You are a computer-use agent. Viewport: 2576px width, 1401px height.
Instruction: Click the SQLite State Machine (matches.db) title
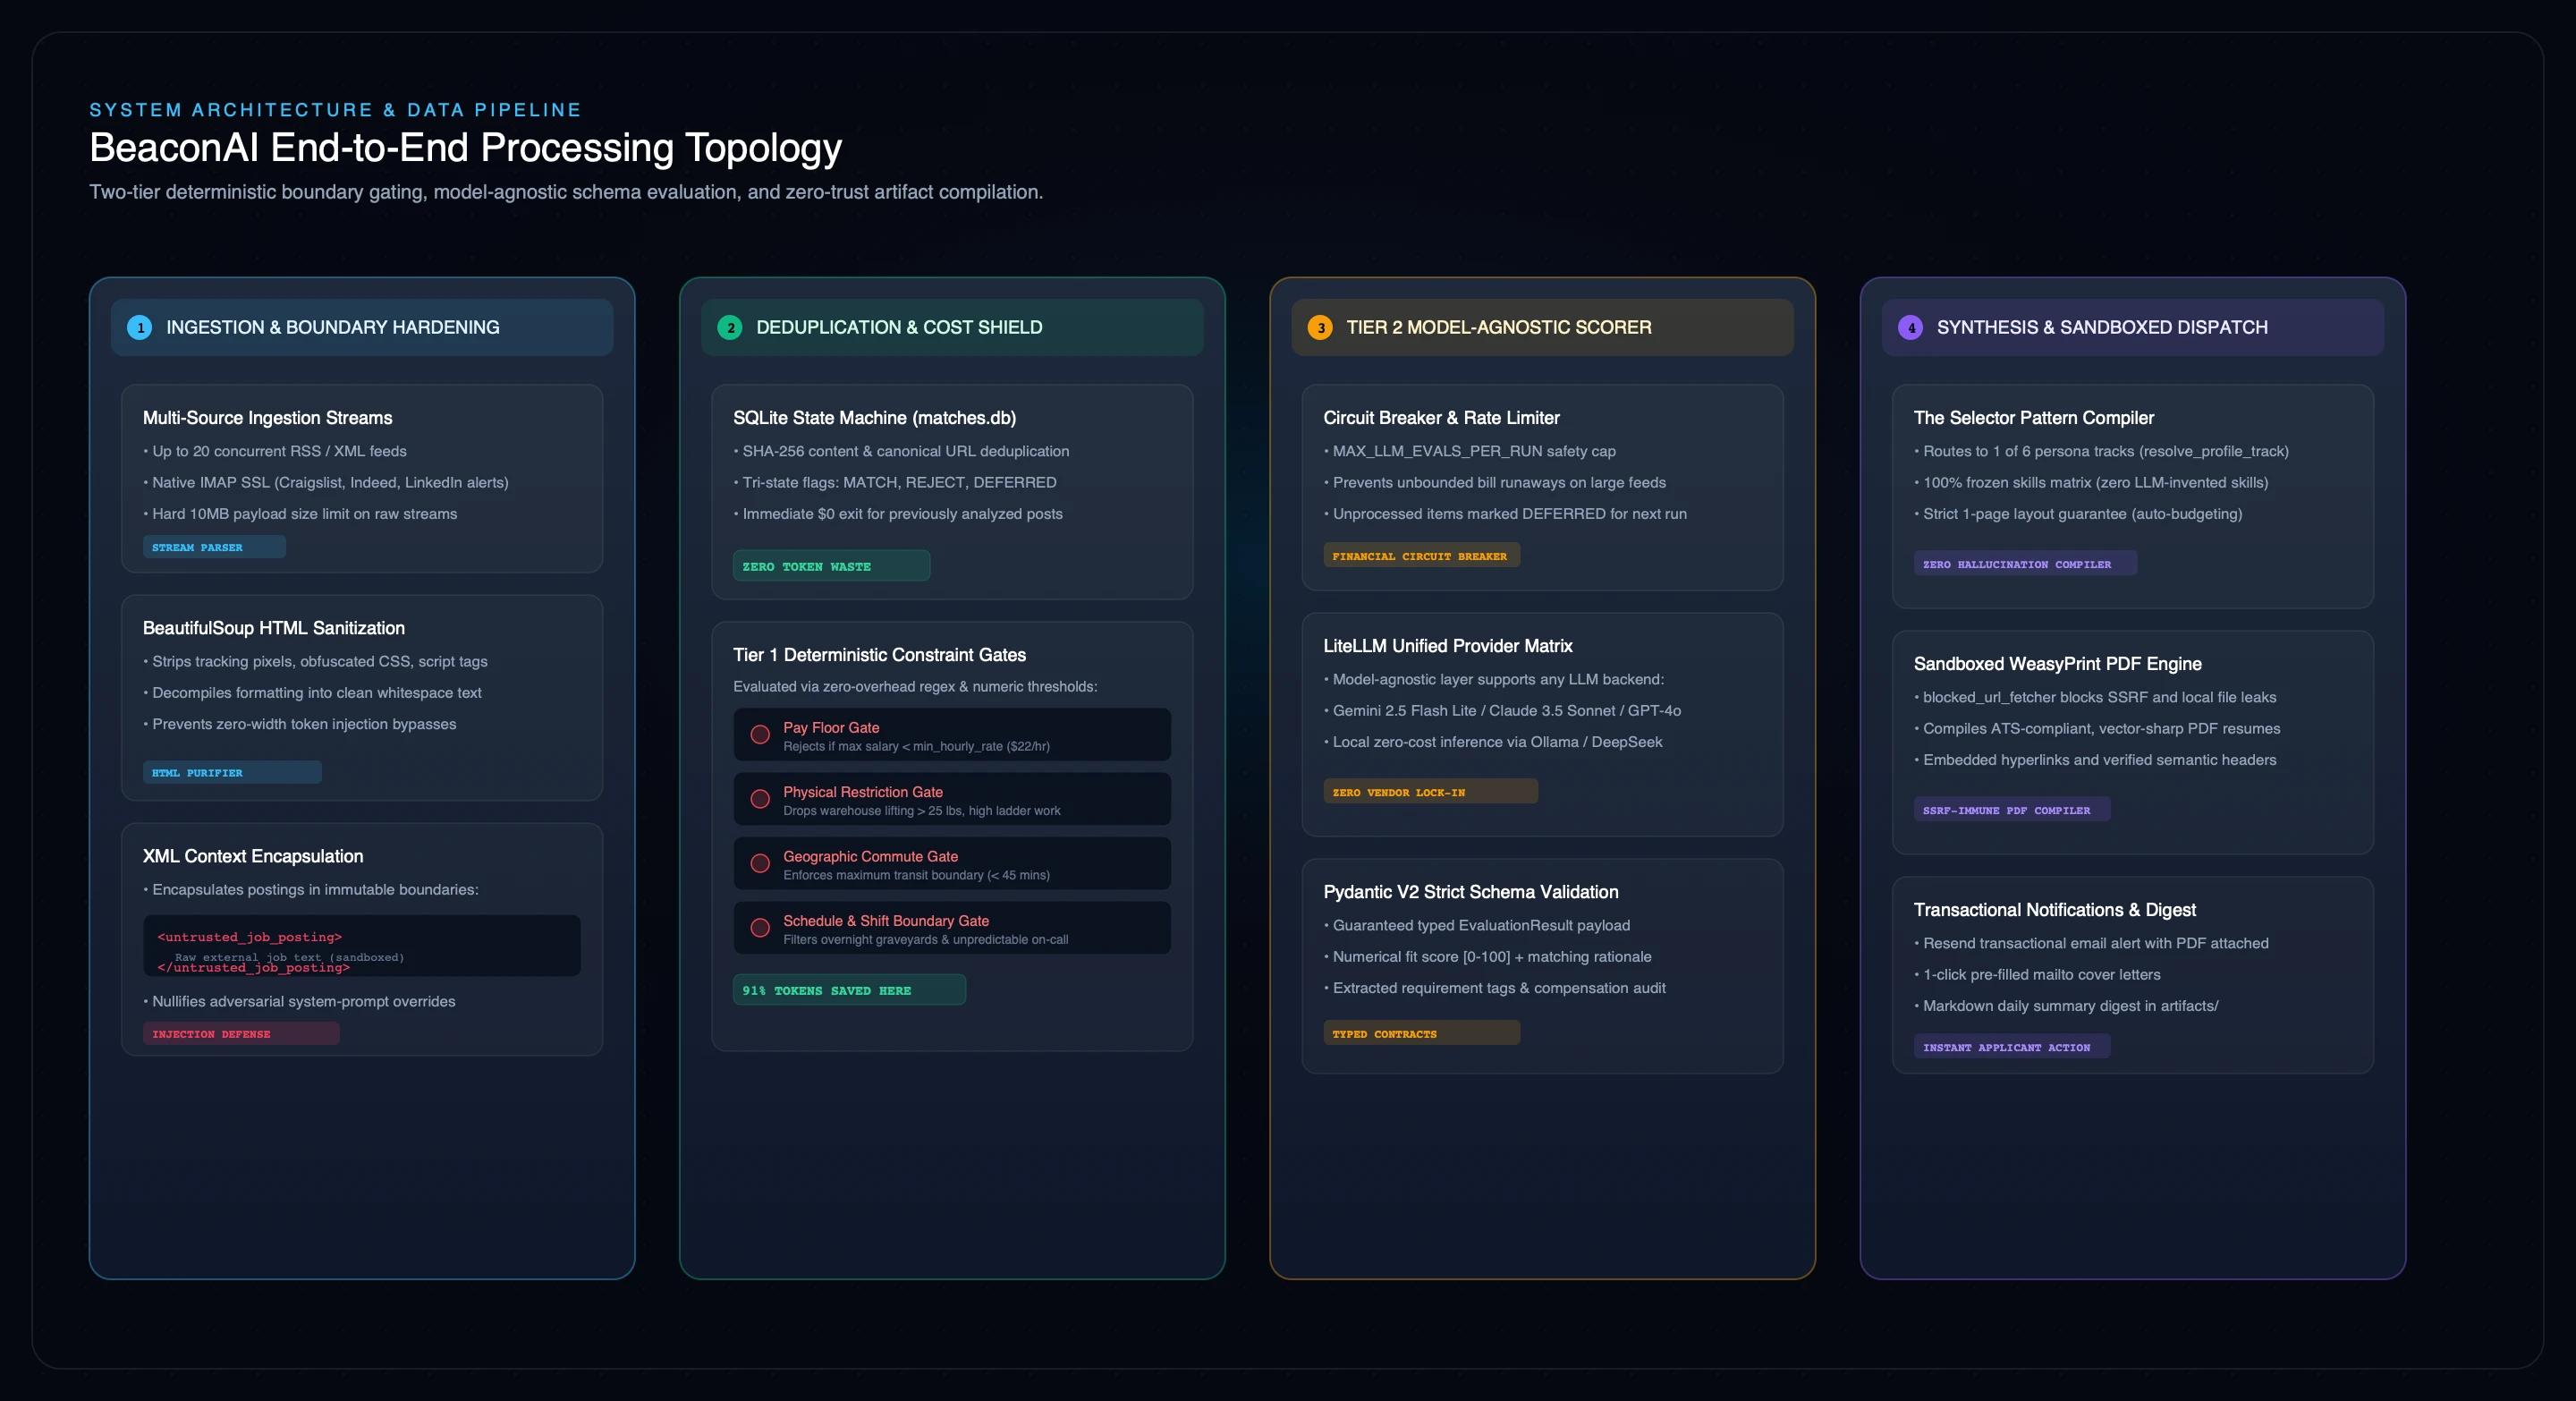coord(874,418)
